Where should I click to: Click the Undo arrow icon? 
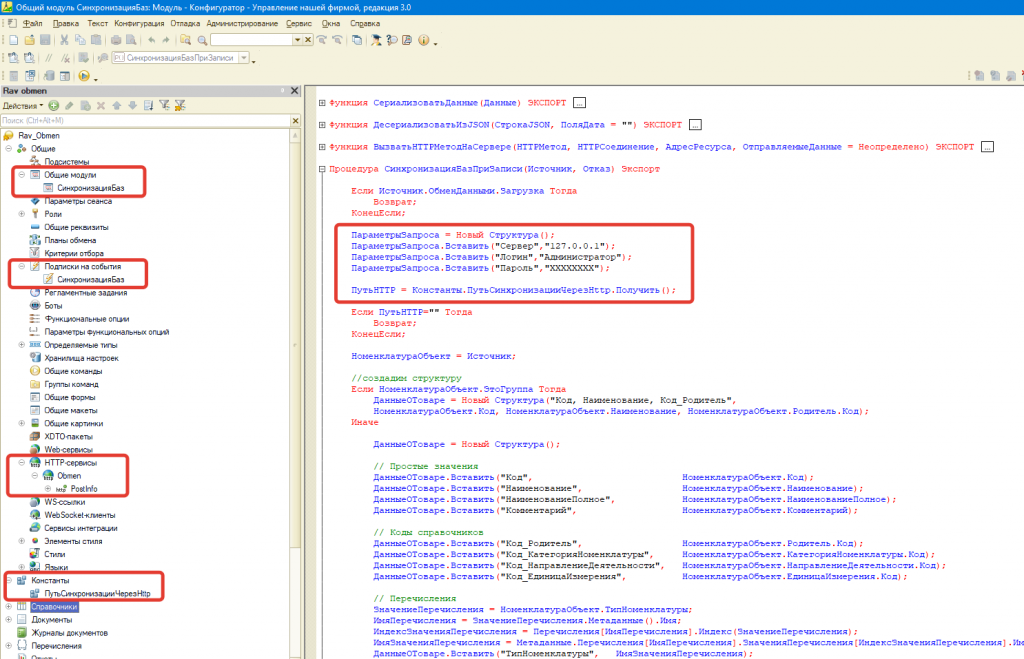tap(151, 40)
